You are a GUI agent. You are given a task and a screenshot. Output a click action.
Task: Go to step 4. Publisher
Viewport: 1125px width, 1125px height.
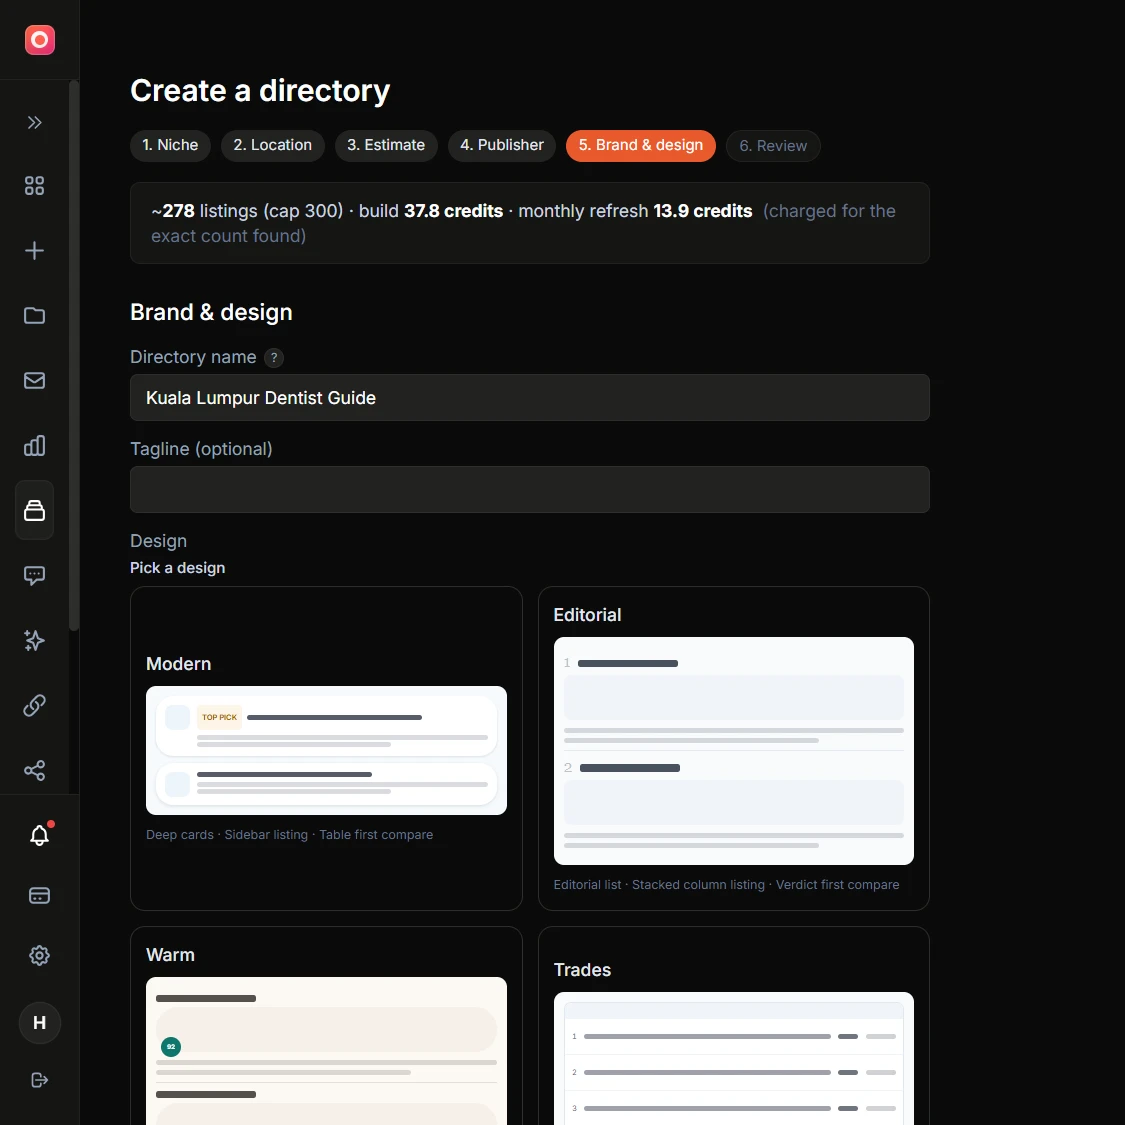tap(502, 146)
